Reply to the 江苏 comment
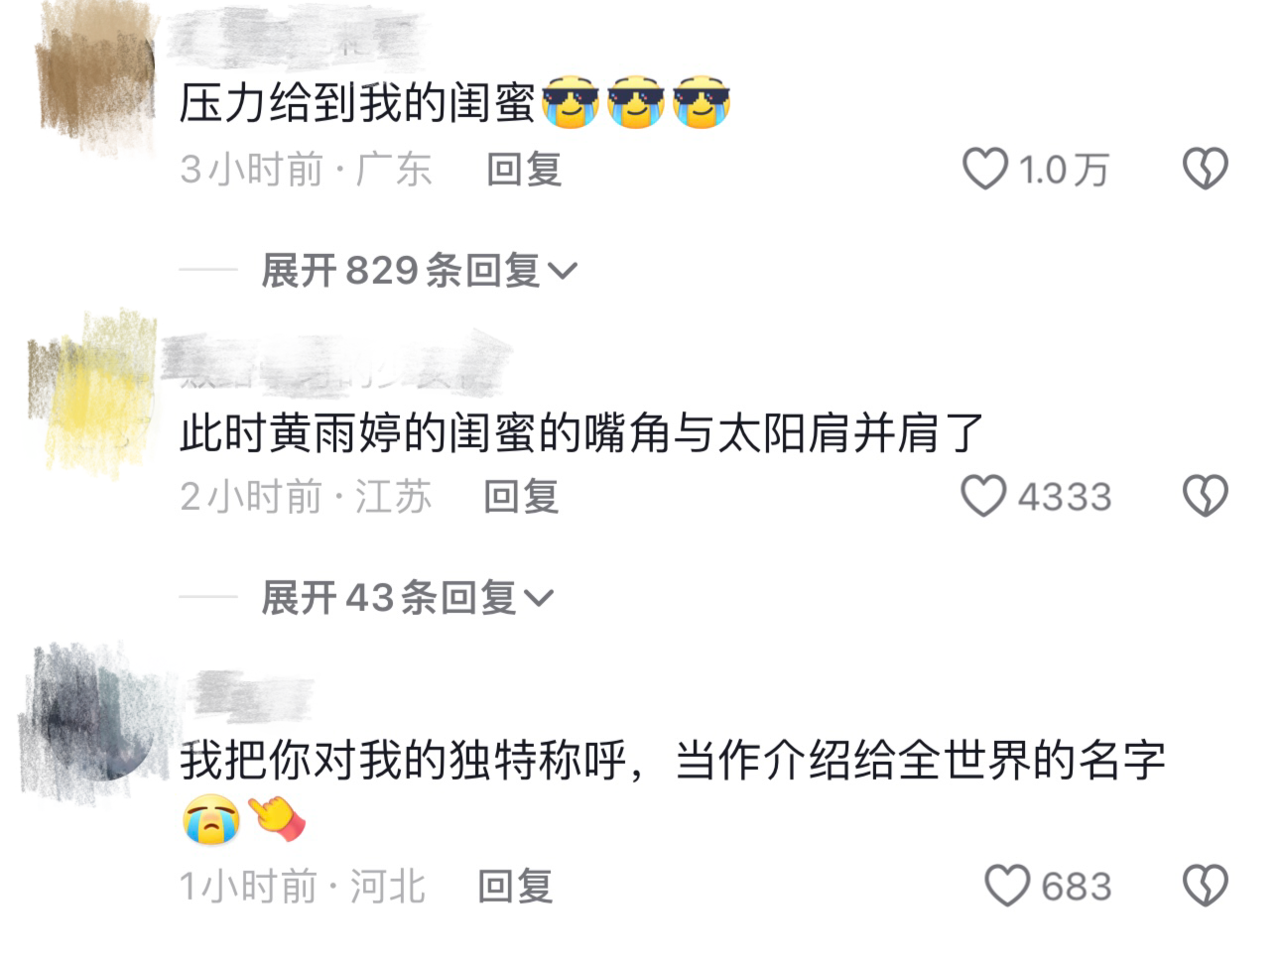The width and height of the screenshot is (1280, 959). tap(521, 496)
